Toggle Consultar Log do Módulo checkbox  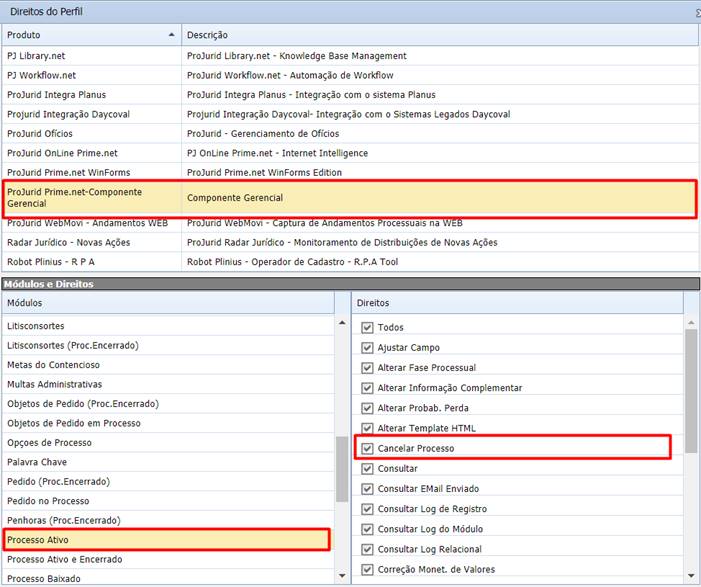[x=367, y=529]
